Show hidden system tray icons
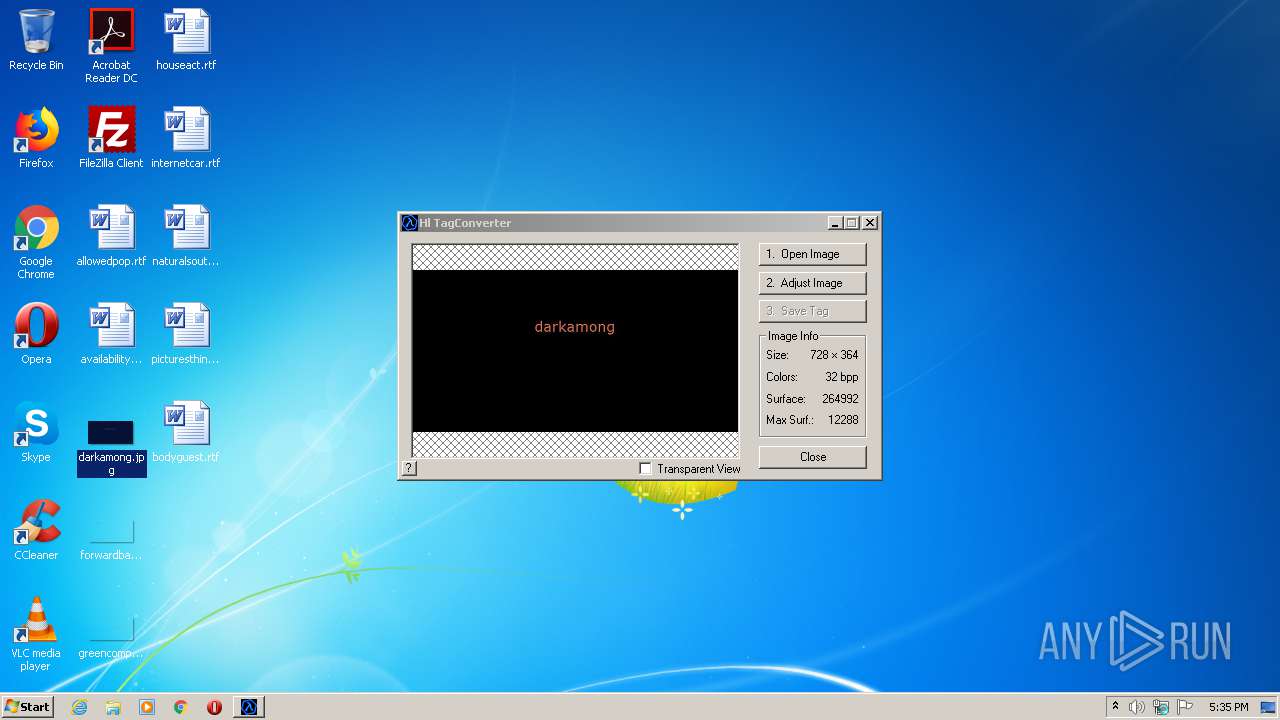The image size is (1280, 720). [x=1115, y=707]
